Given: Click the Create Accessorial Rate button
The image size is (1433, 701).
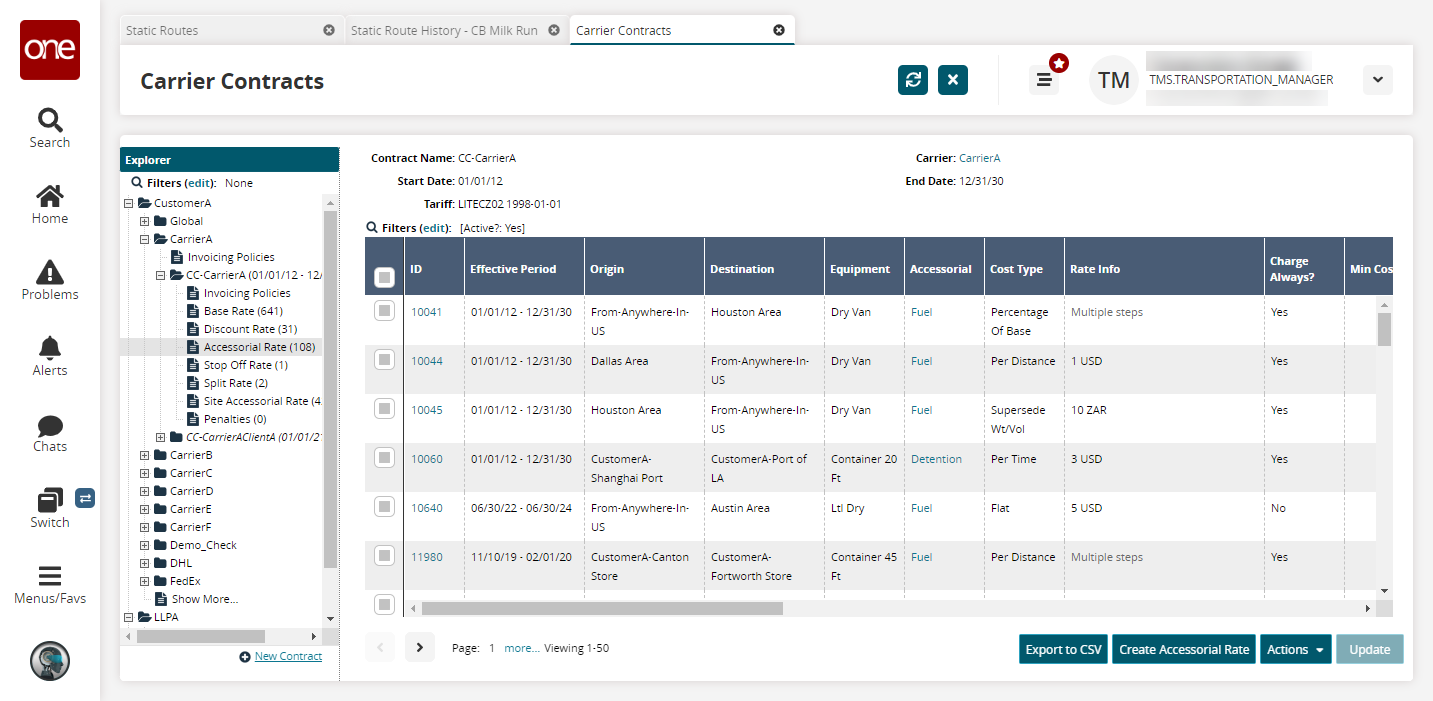Looking at the screenshot, I should coord(1183,649).
